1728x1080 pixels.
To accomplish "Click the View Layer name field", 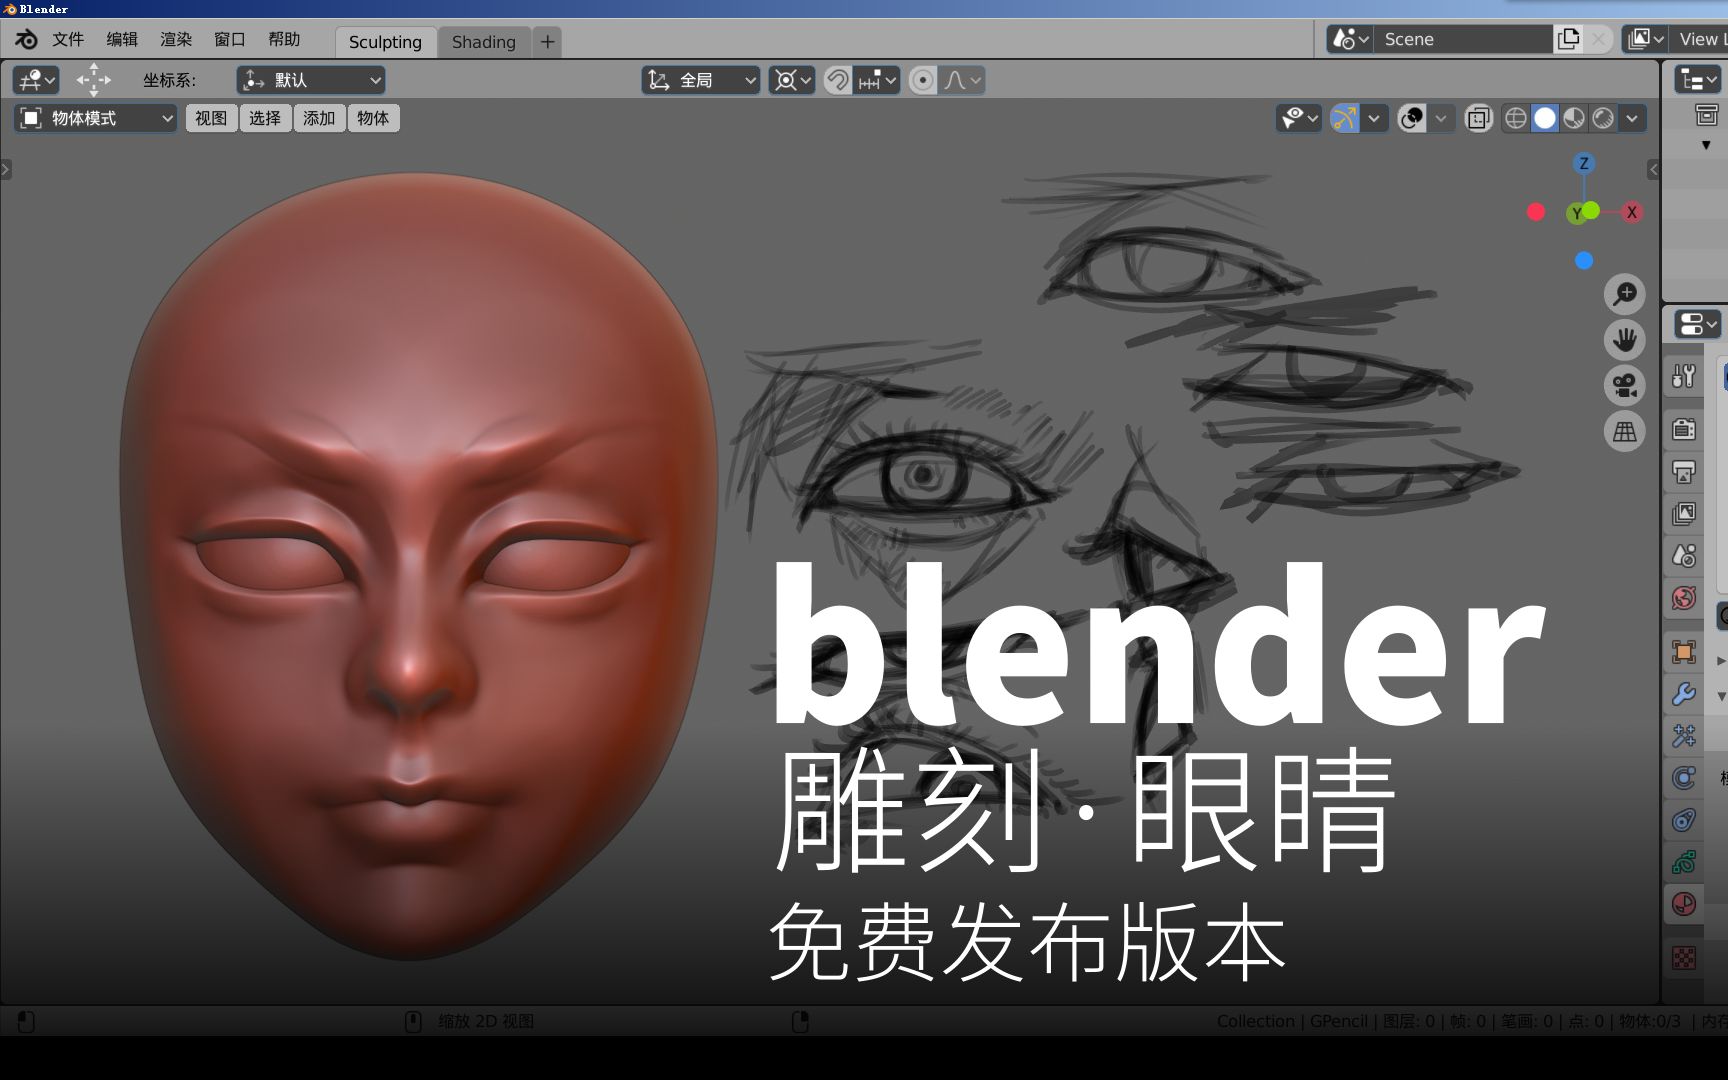I will [1699, 39].
